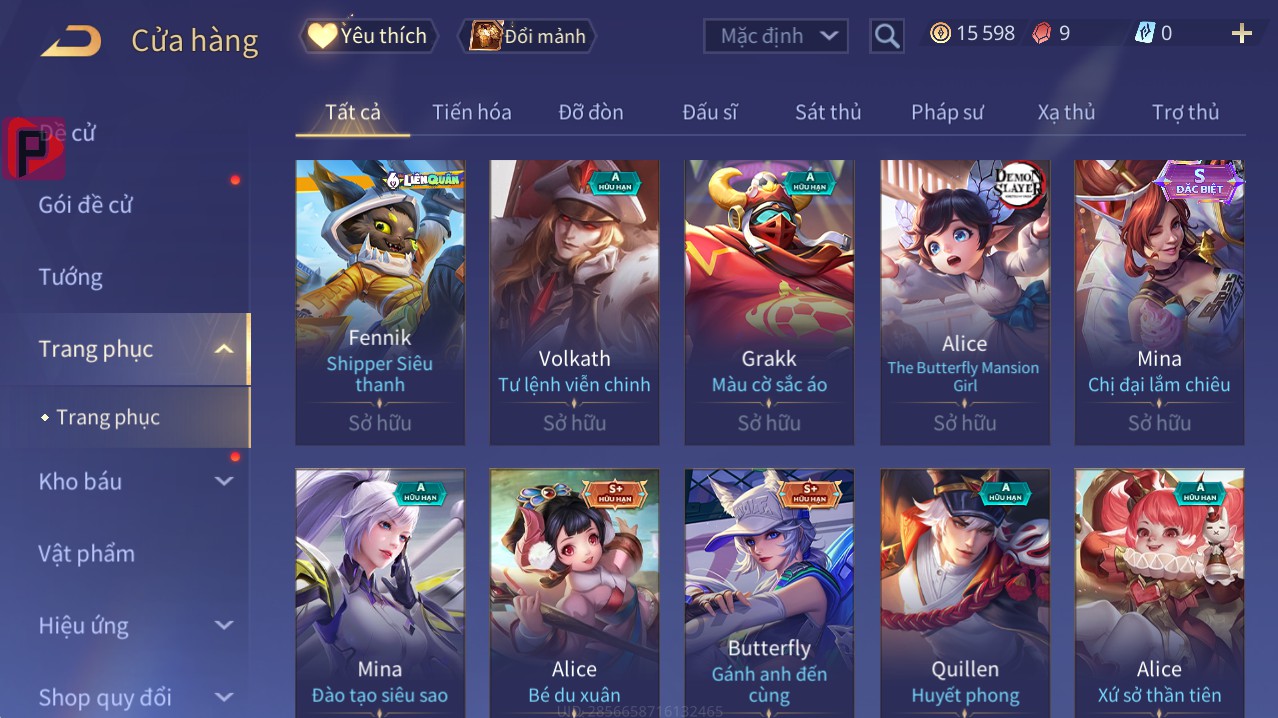Image resolution: width=1278 pixels, height=718 pixels.
Task: Switch to the Sát thủ tab
Action: pos(828,112)
